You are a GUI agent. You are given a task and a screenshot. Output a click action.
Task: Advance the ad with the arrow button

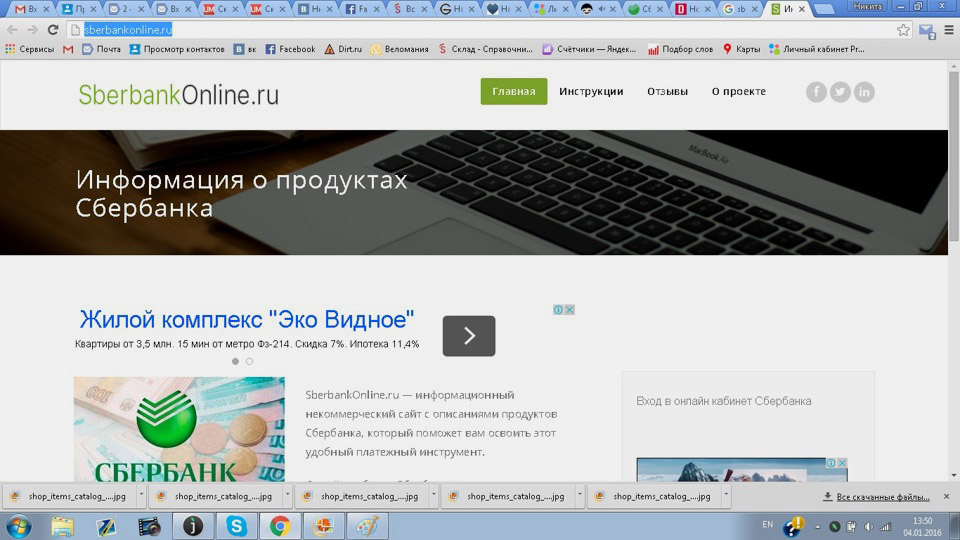(x=469, y=336)
